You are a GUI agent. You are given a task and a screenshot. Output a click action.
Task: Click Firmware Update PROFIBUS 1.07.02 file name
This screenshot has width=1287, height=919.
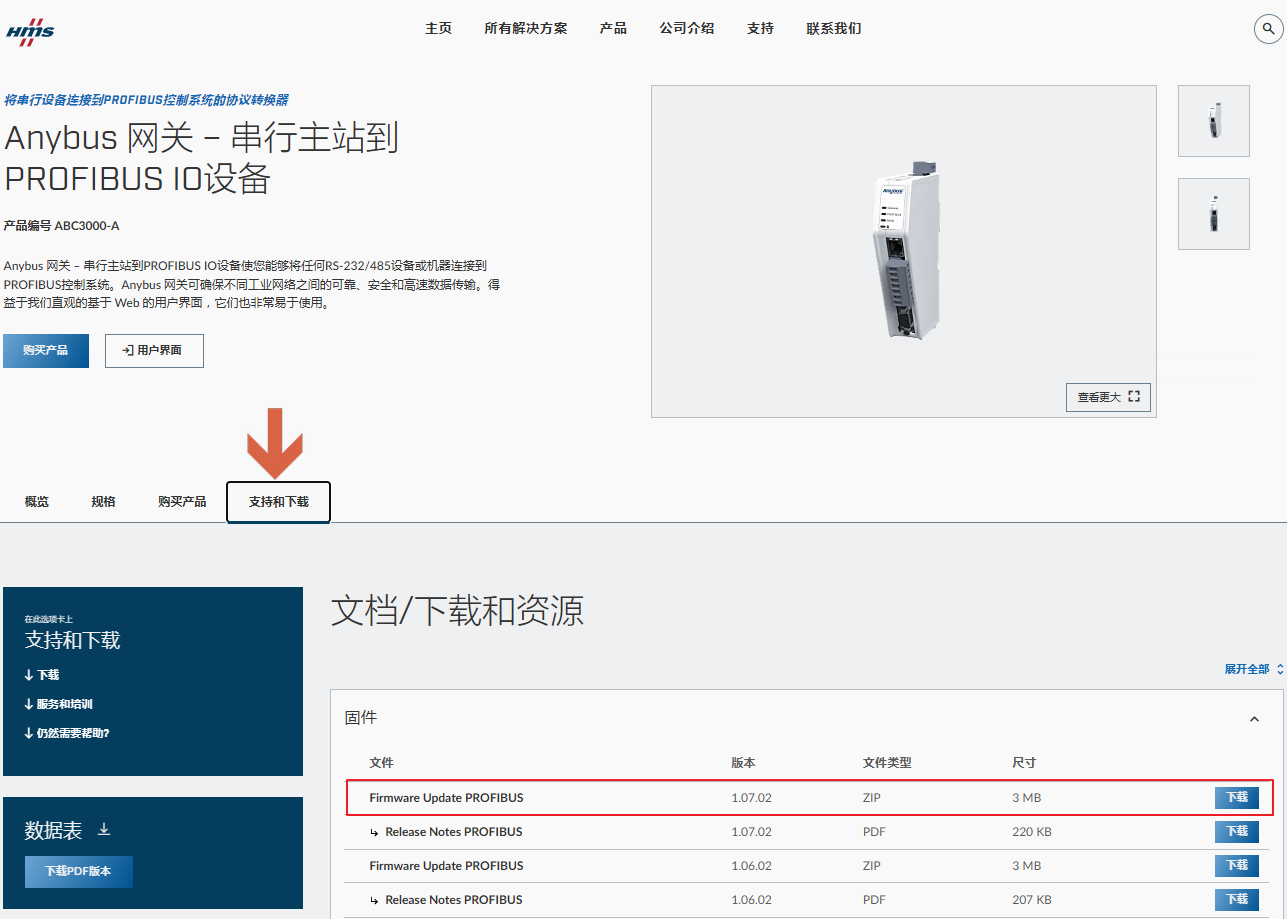coord(446,798)
